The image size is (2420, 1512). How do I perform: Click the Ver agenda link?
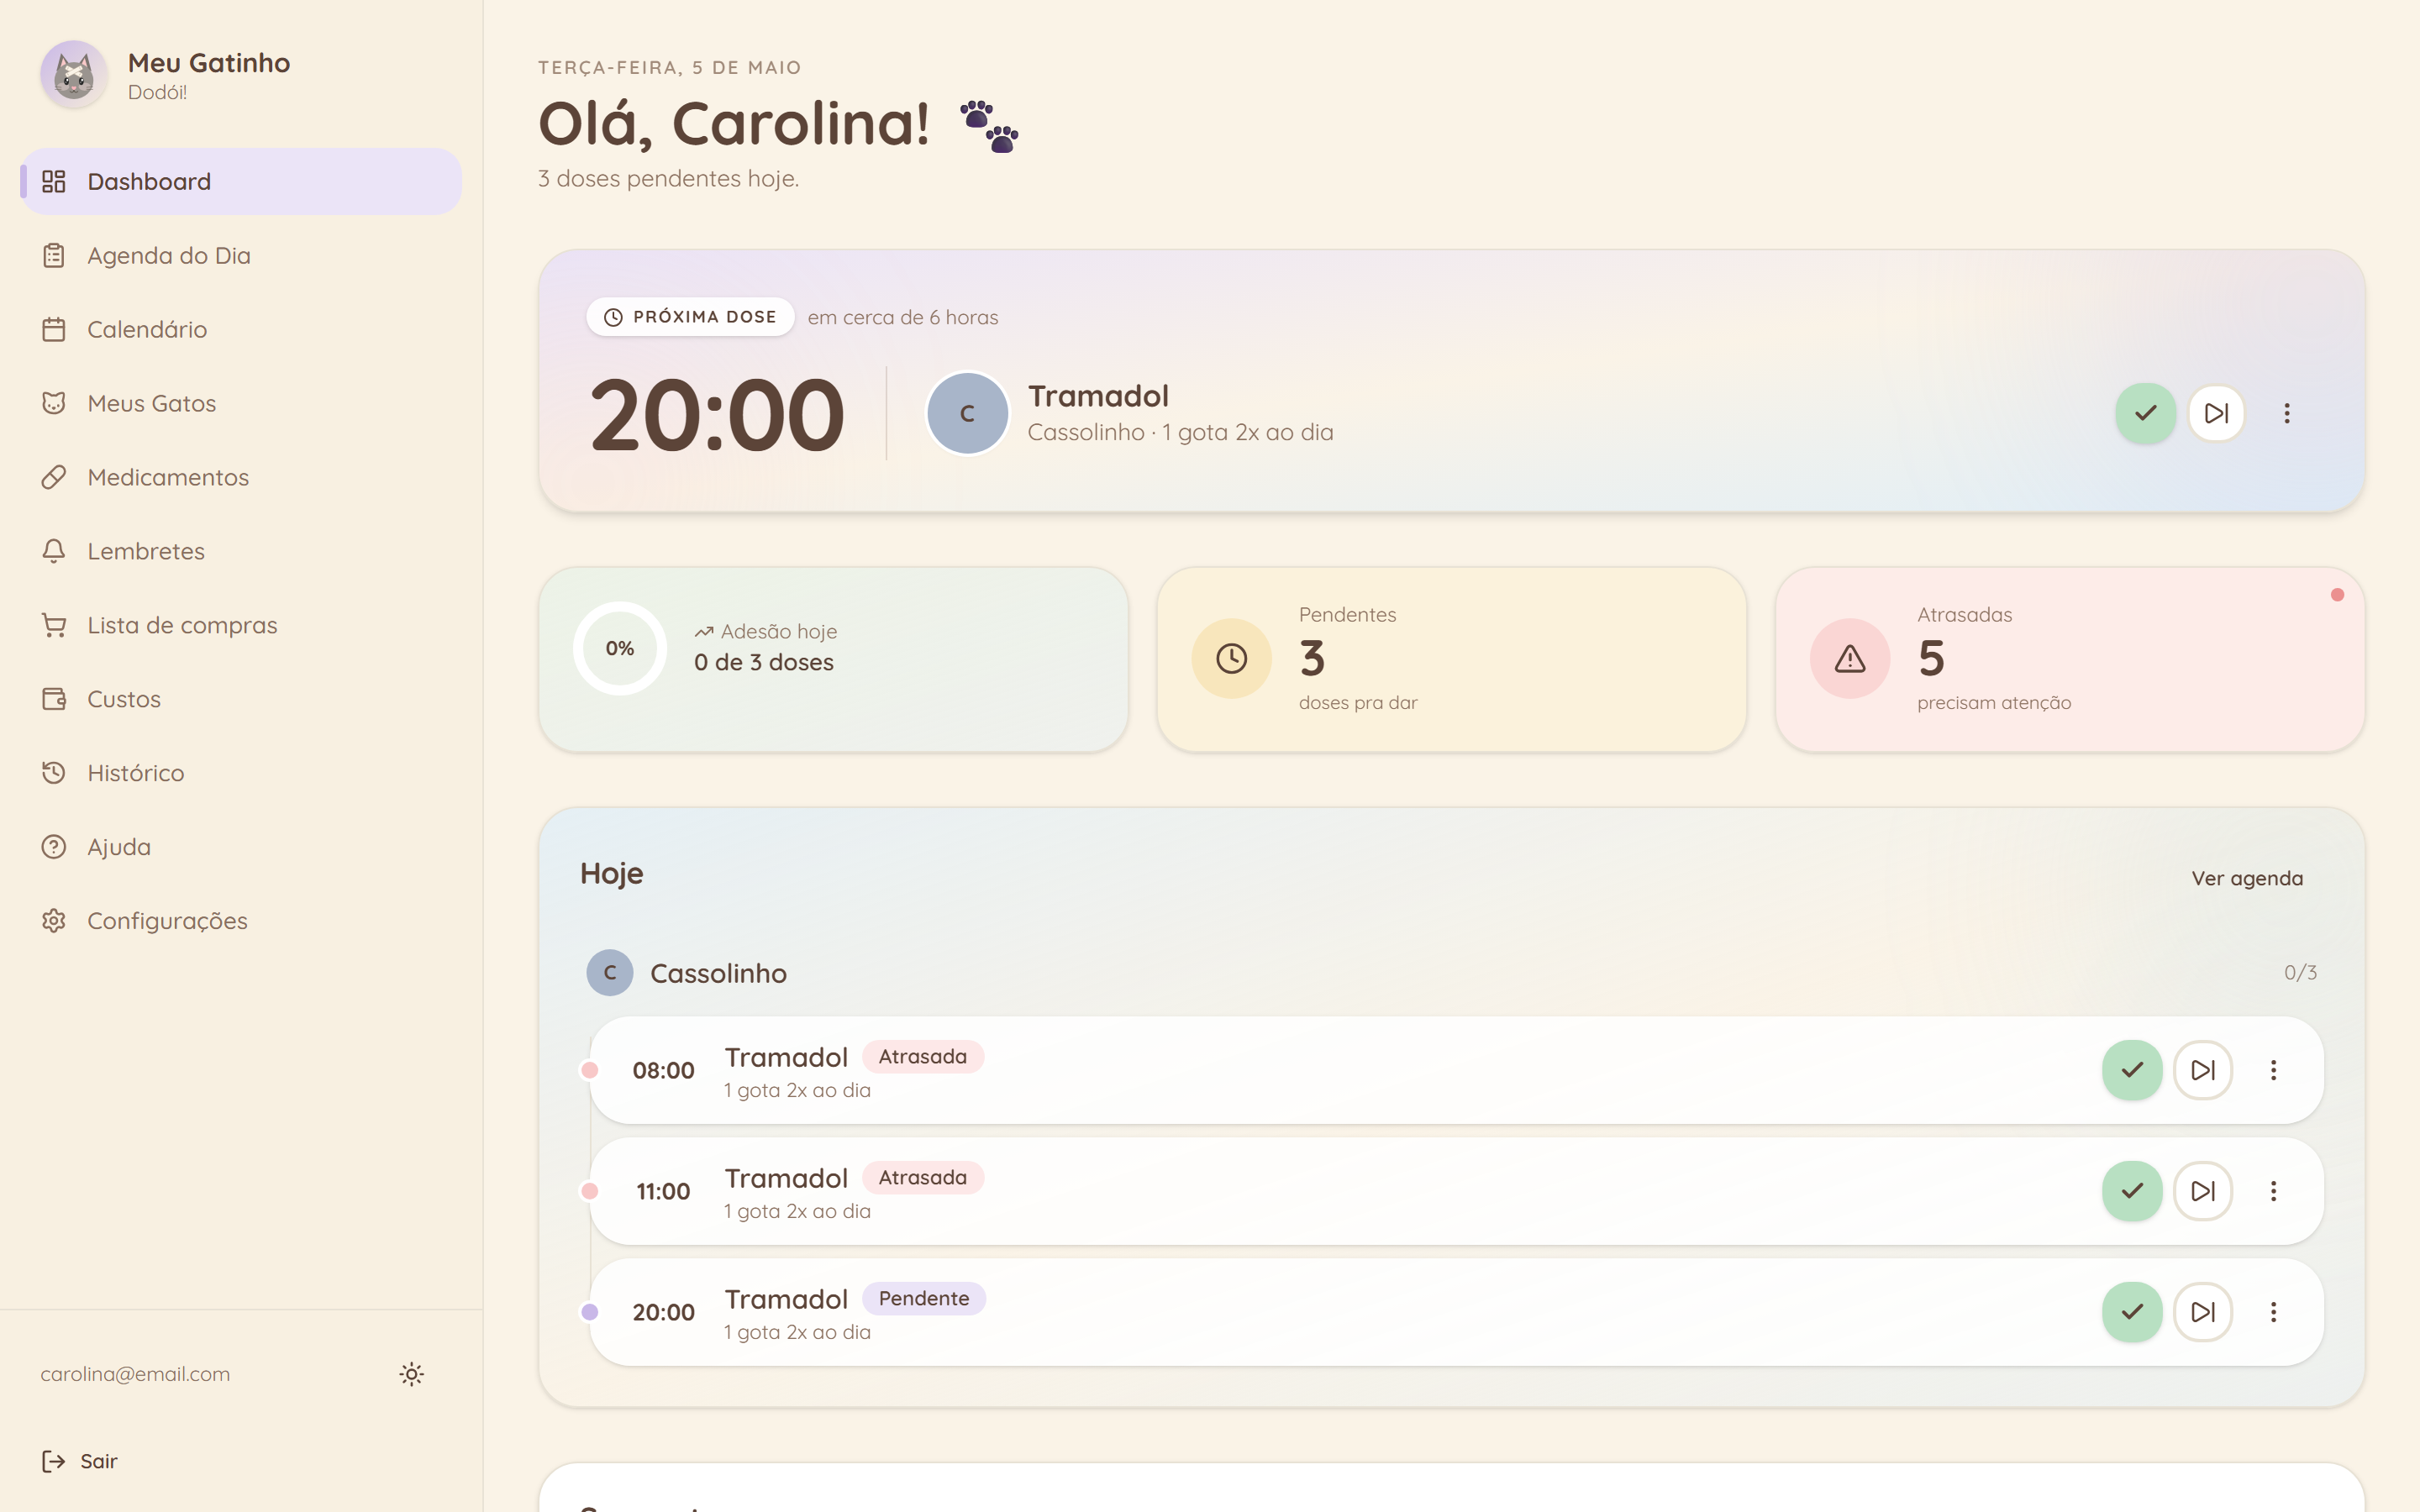pyautogui.click(x=2247, y=878)
